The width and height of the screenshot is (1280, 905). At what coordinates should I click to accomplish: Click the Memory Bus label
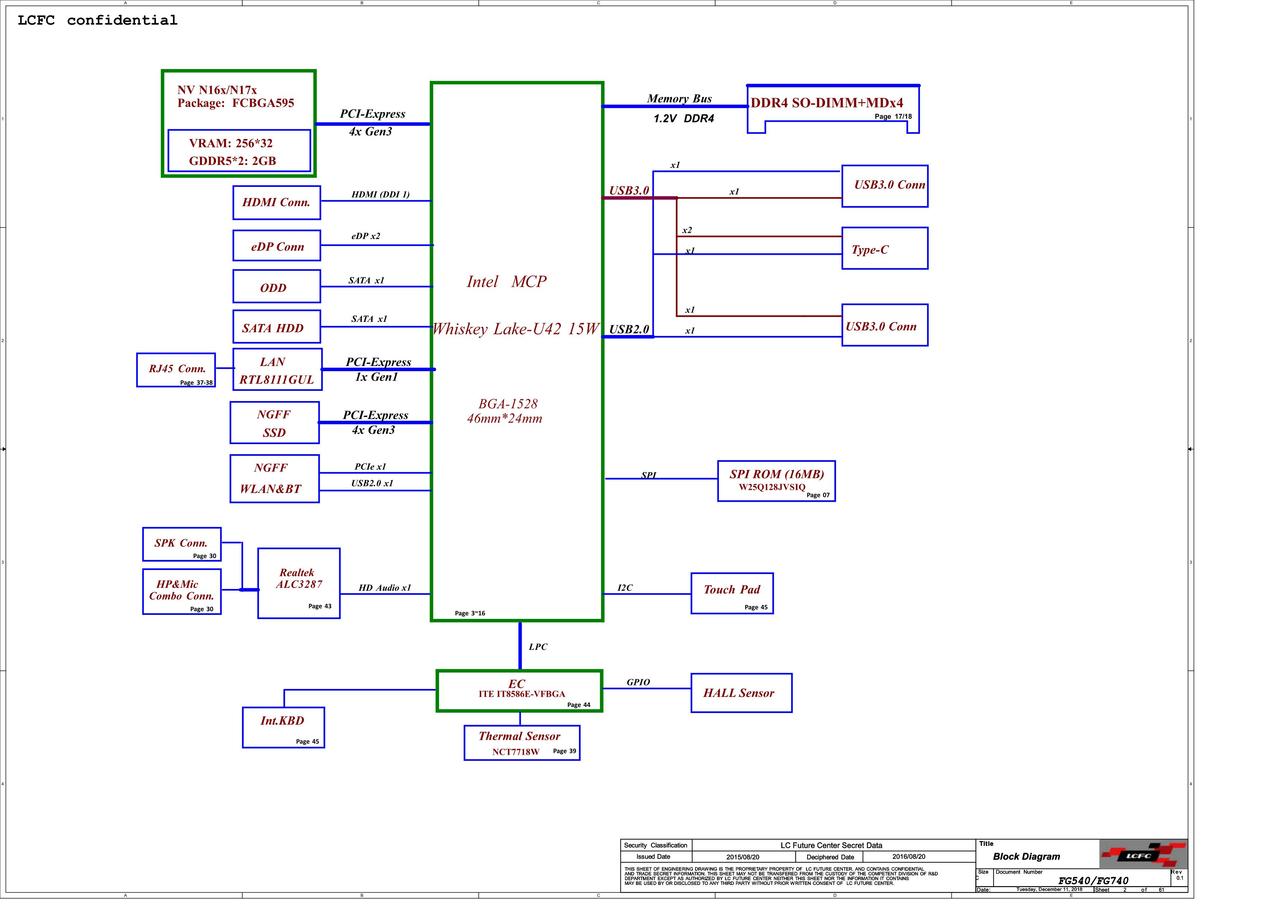point(679,98)
